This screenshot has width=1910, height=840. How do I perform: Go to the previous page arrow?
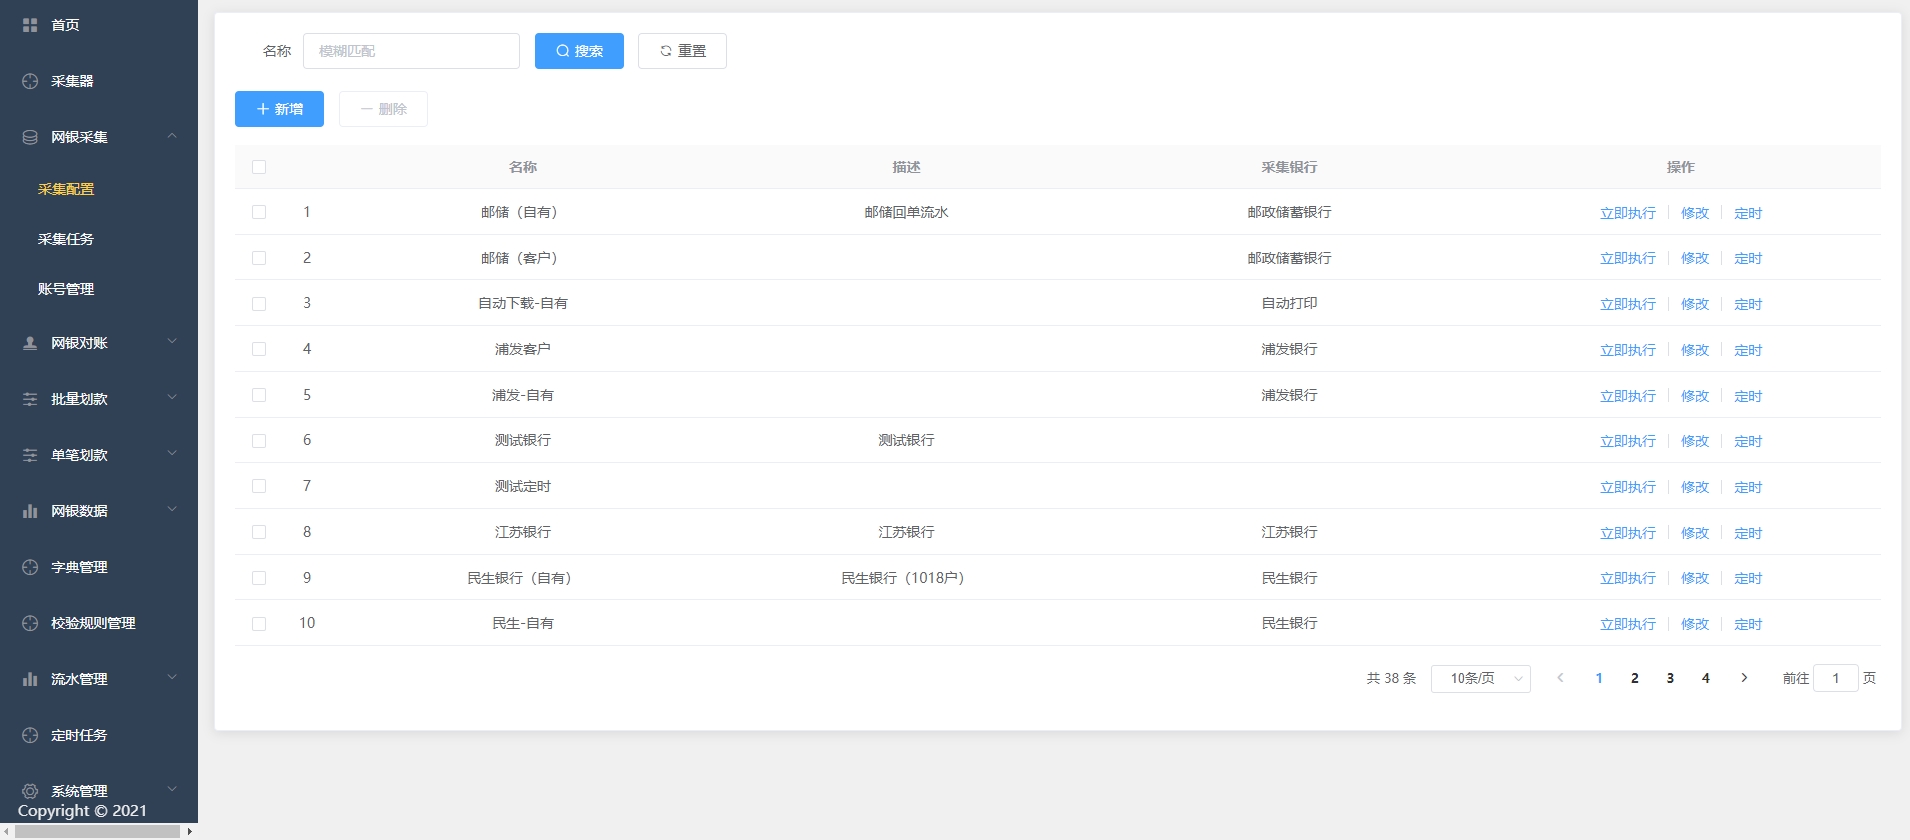pos(1560,678)
